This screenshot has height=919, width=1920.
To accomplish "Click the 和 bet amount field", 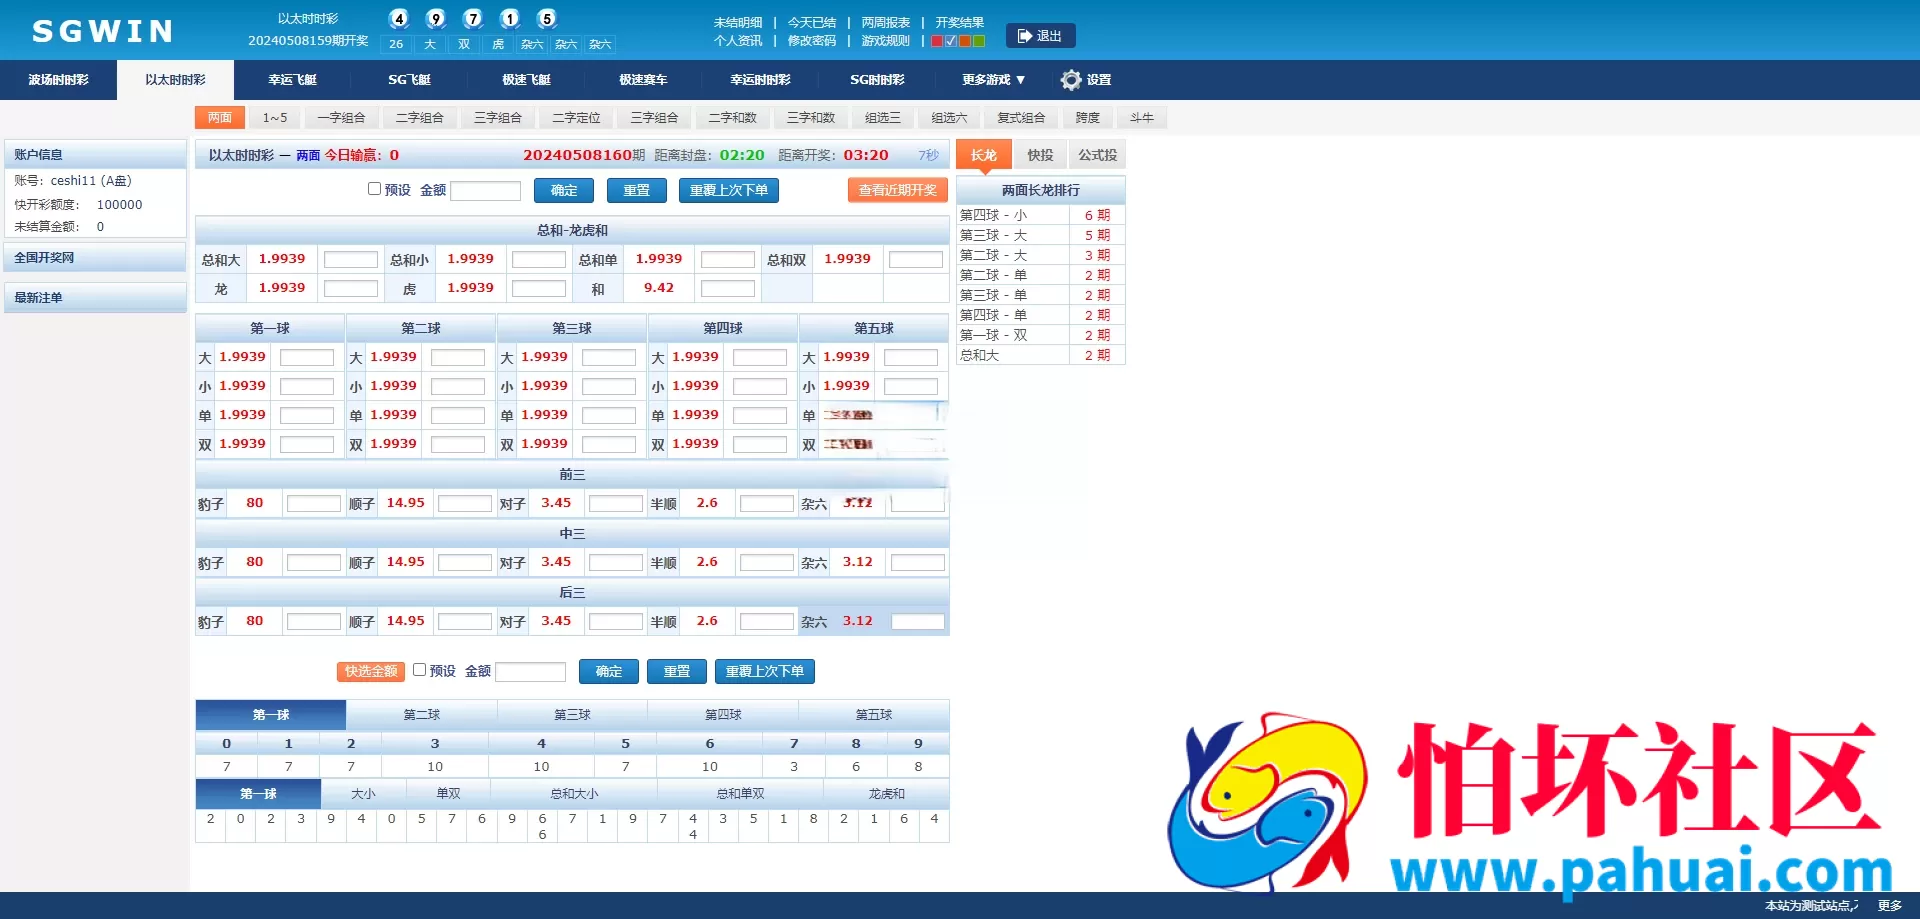I will (728, 289).
